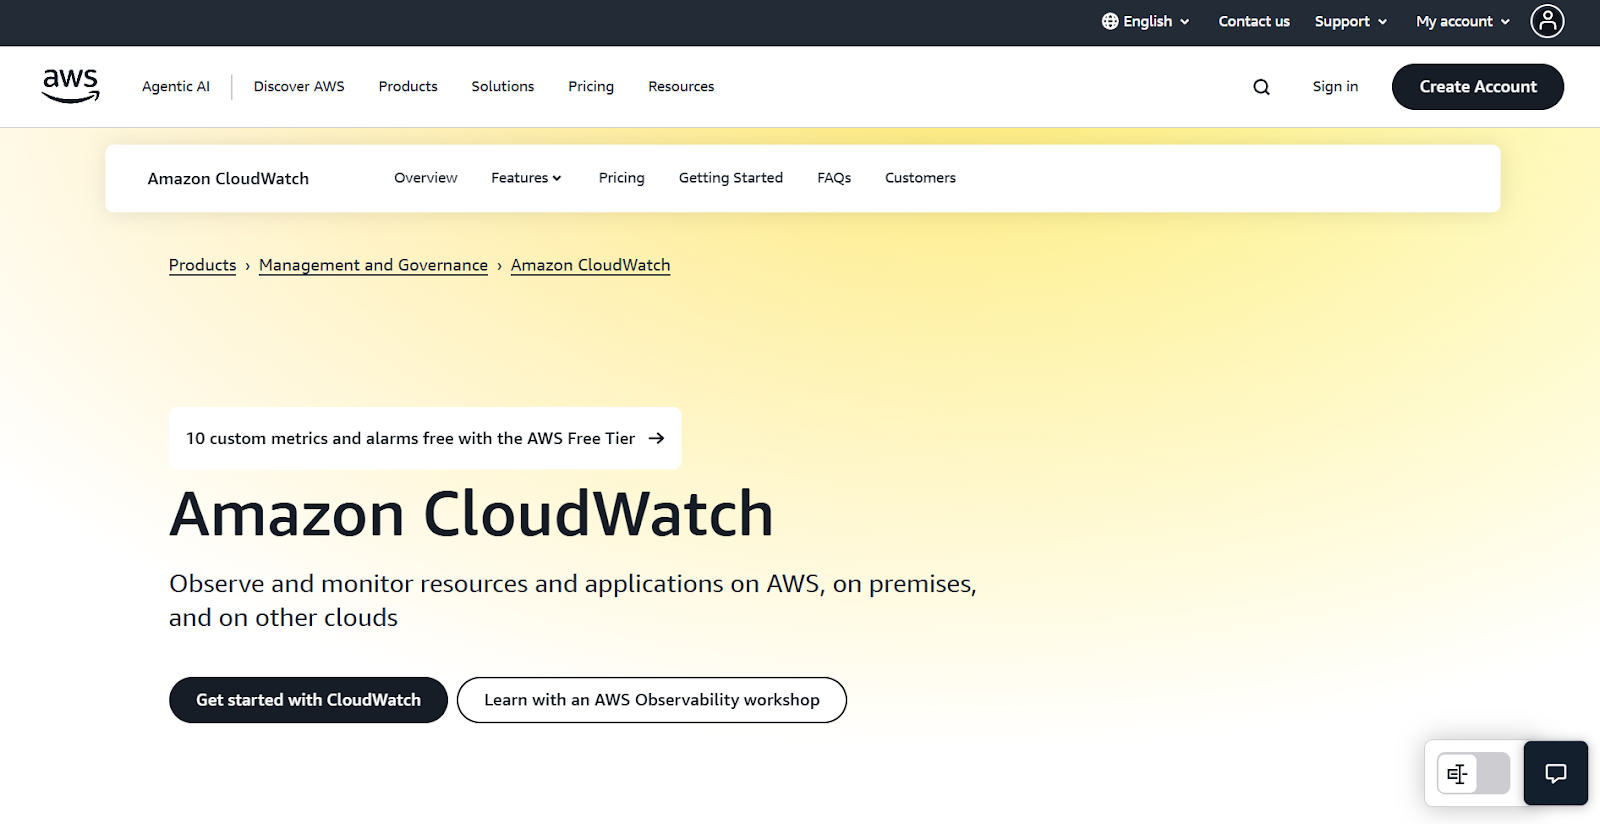
Task: Click the globe language icon
Action: point(1110,21)
